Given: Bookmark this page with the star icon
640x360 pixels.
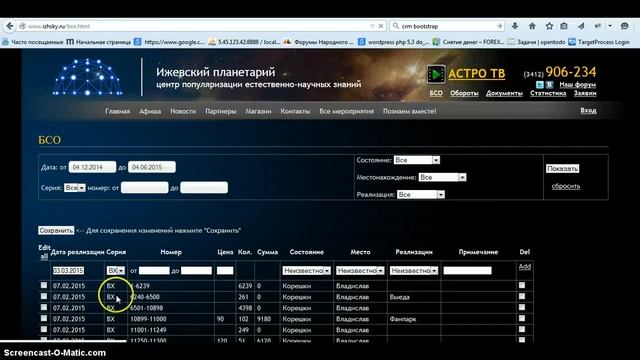Looking at the screenshot, I should [x=549, y=26].
